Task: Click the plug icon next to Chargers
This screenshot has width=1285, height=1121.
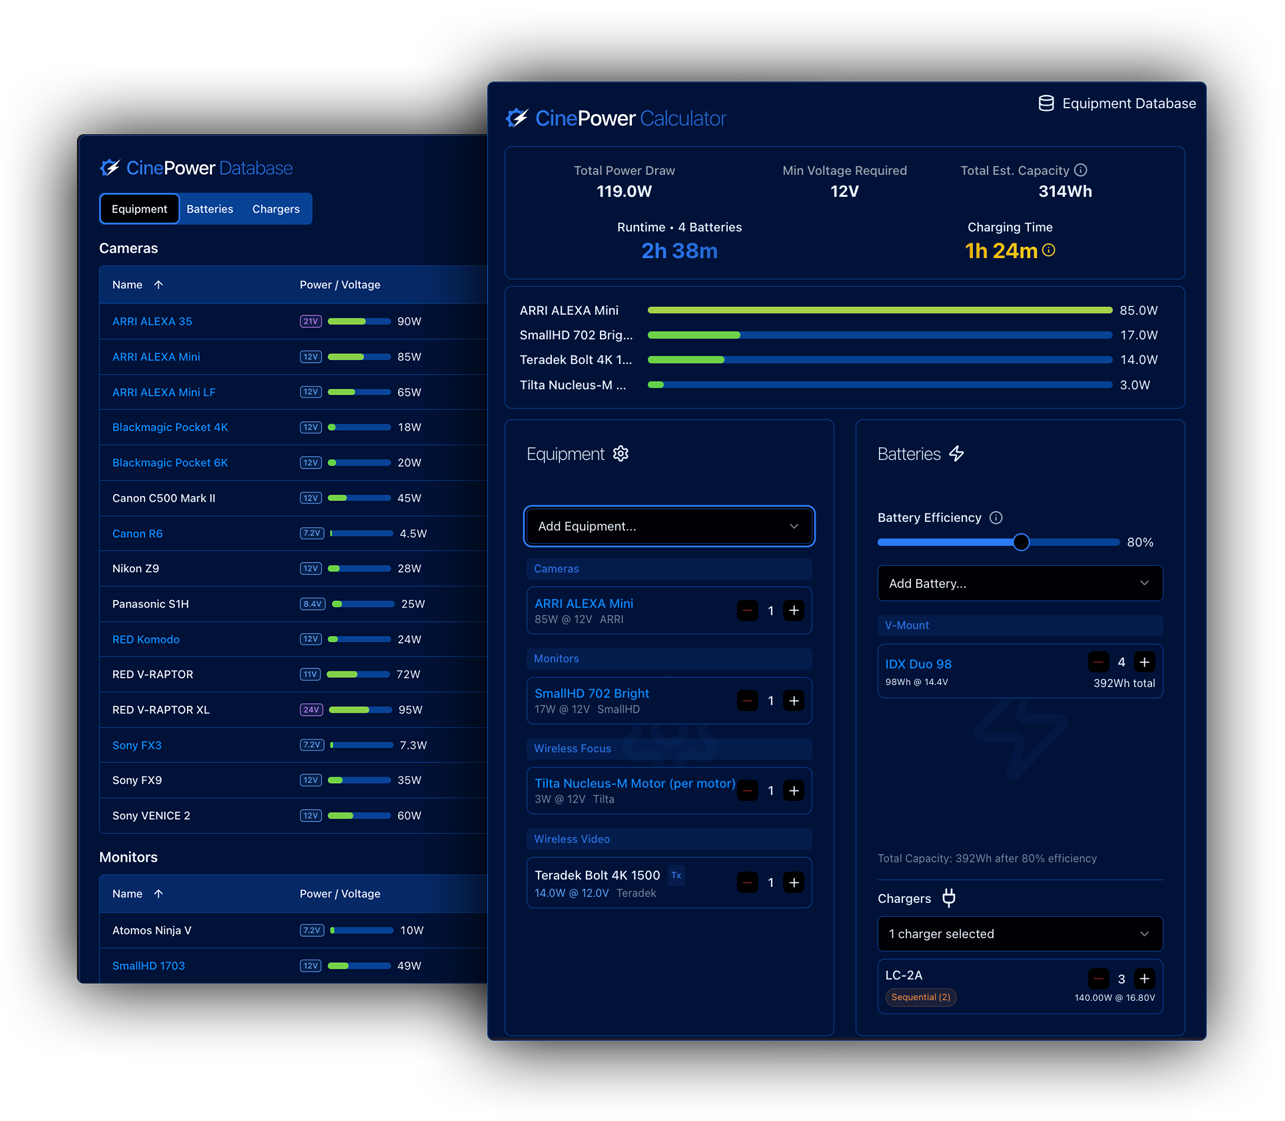Action: 949,898
